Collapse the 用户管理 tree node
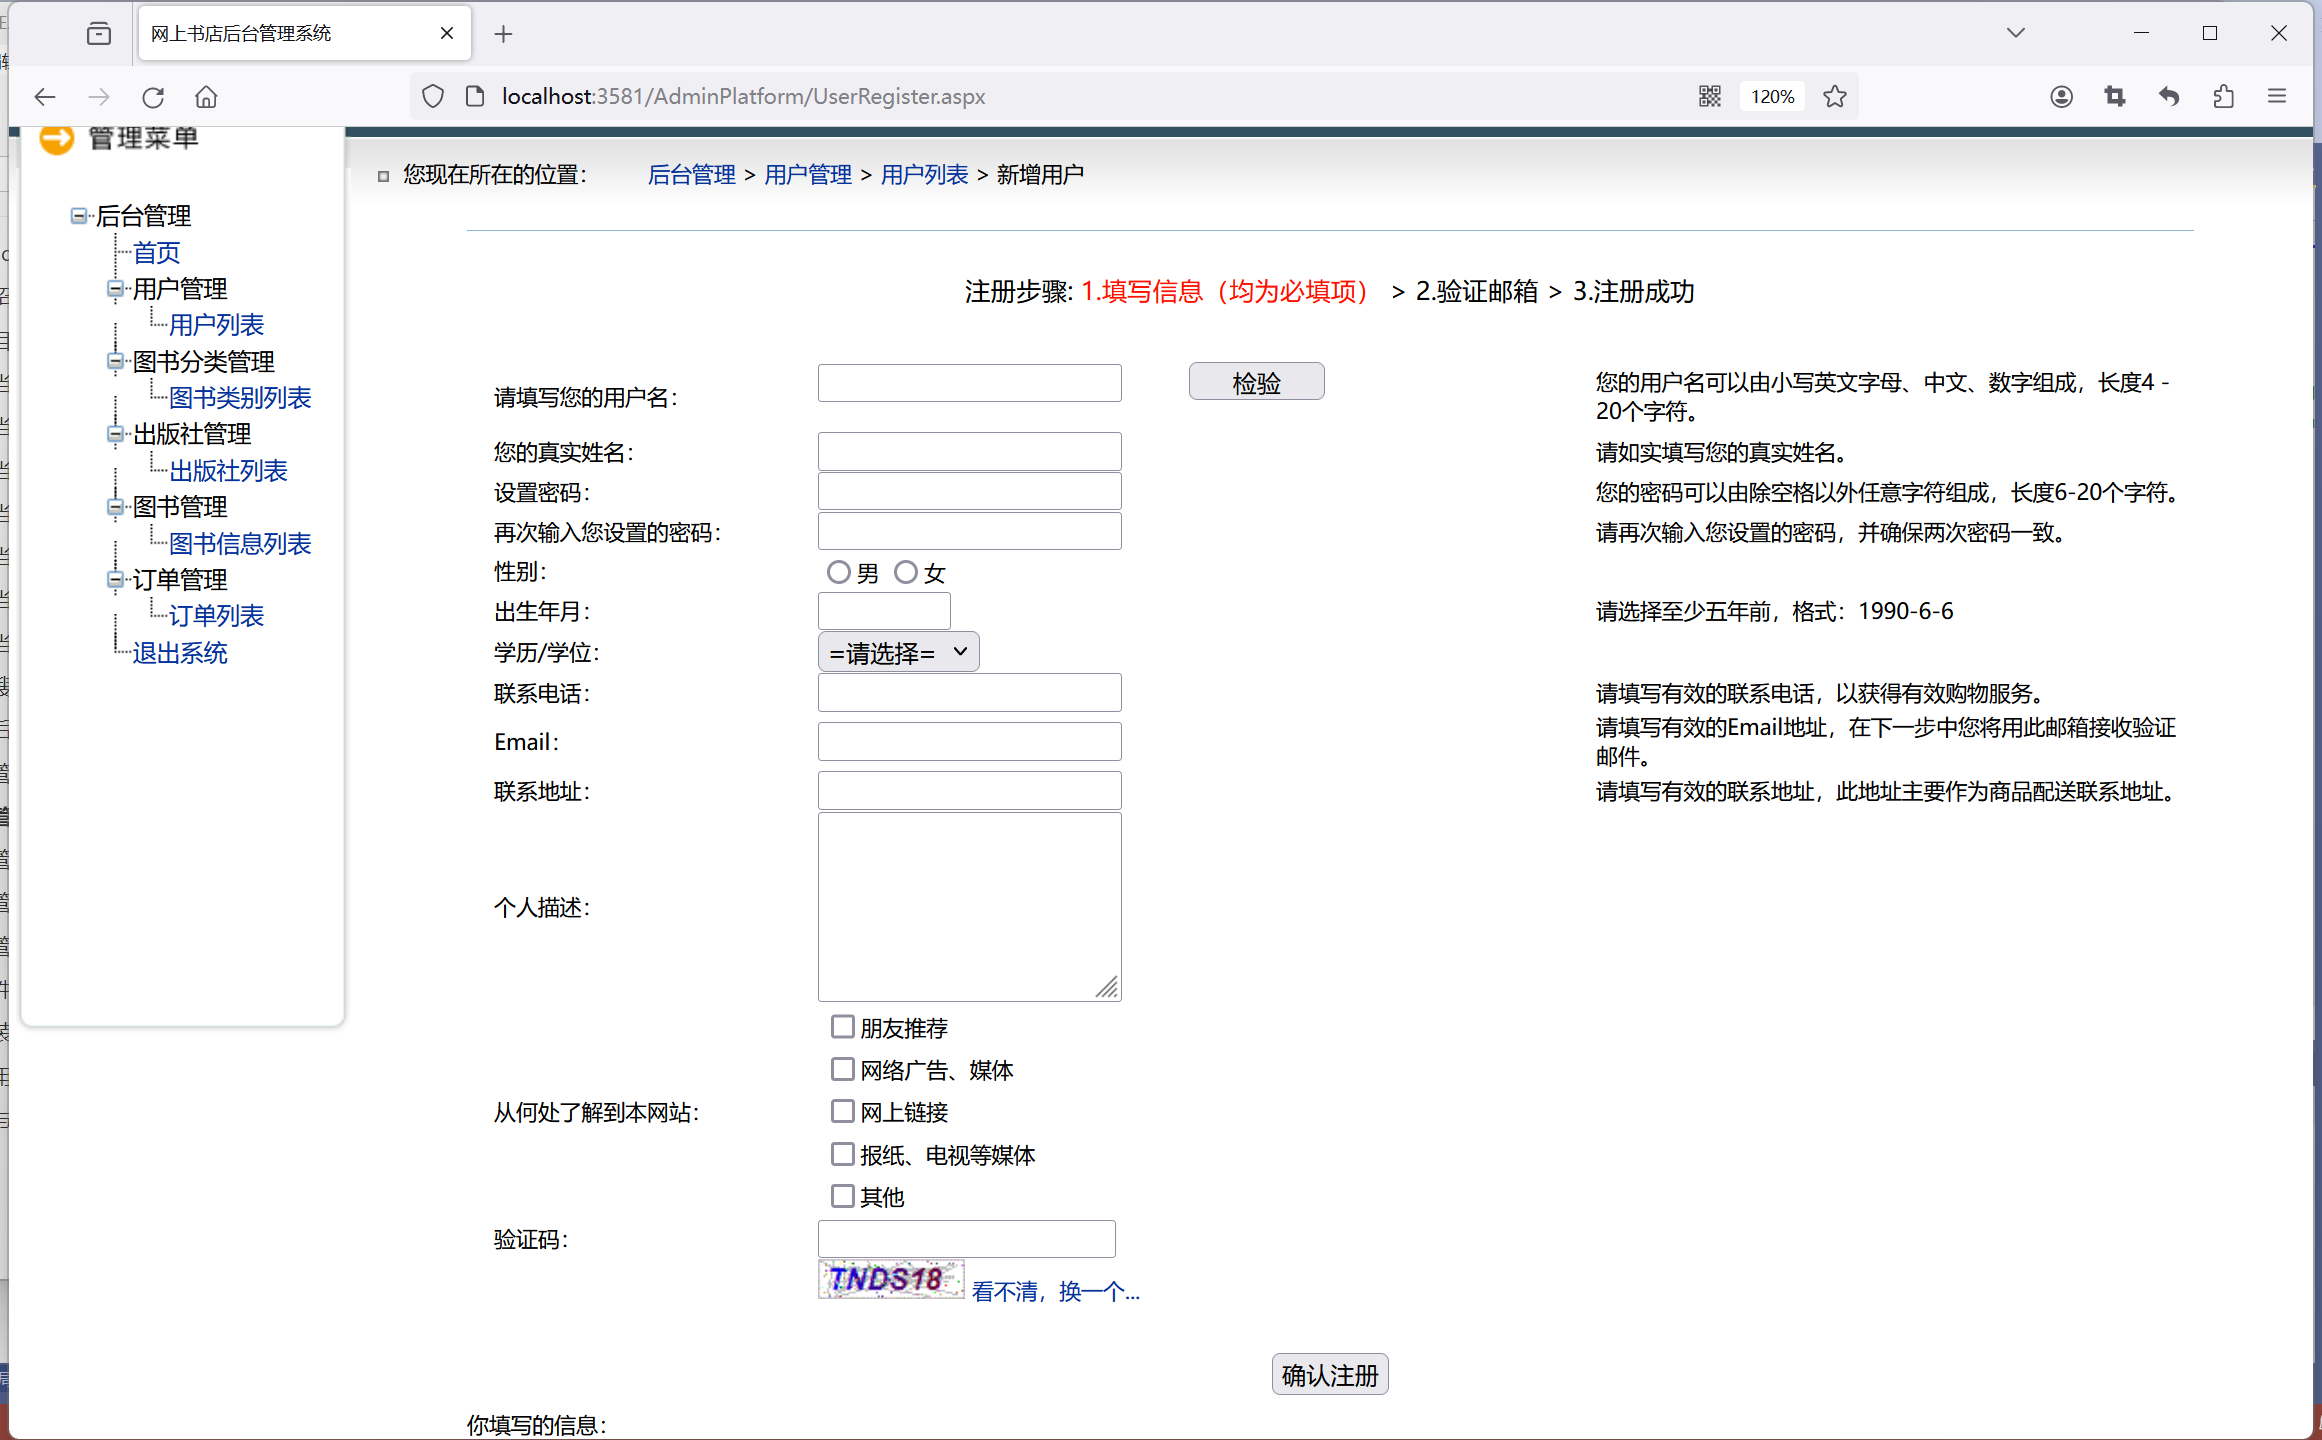This screenshot has width=2322, height=1440. pos(115,289)
